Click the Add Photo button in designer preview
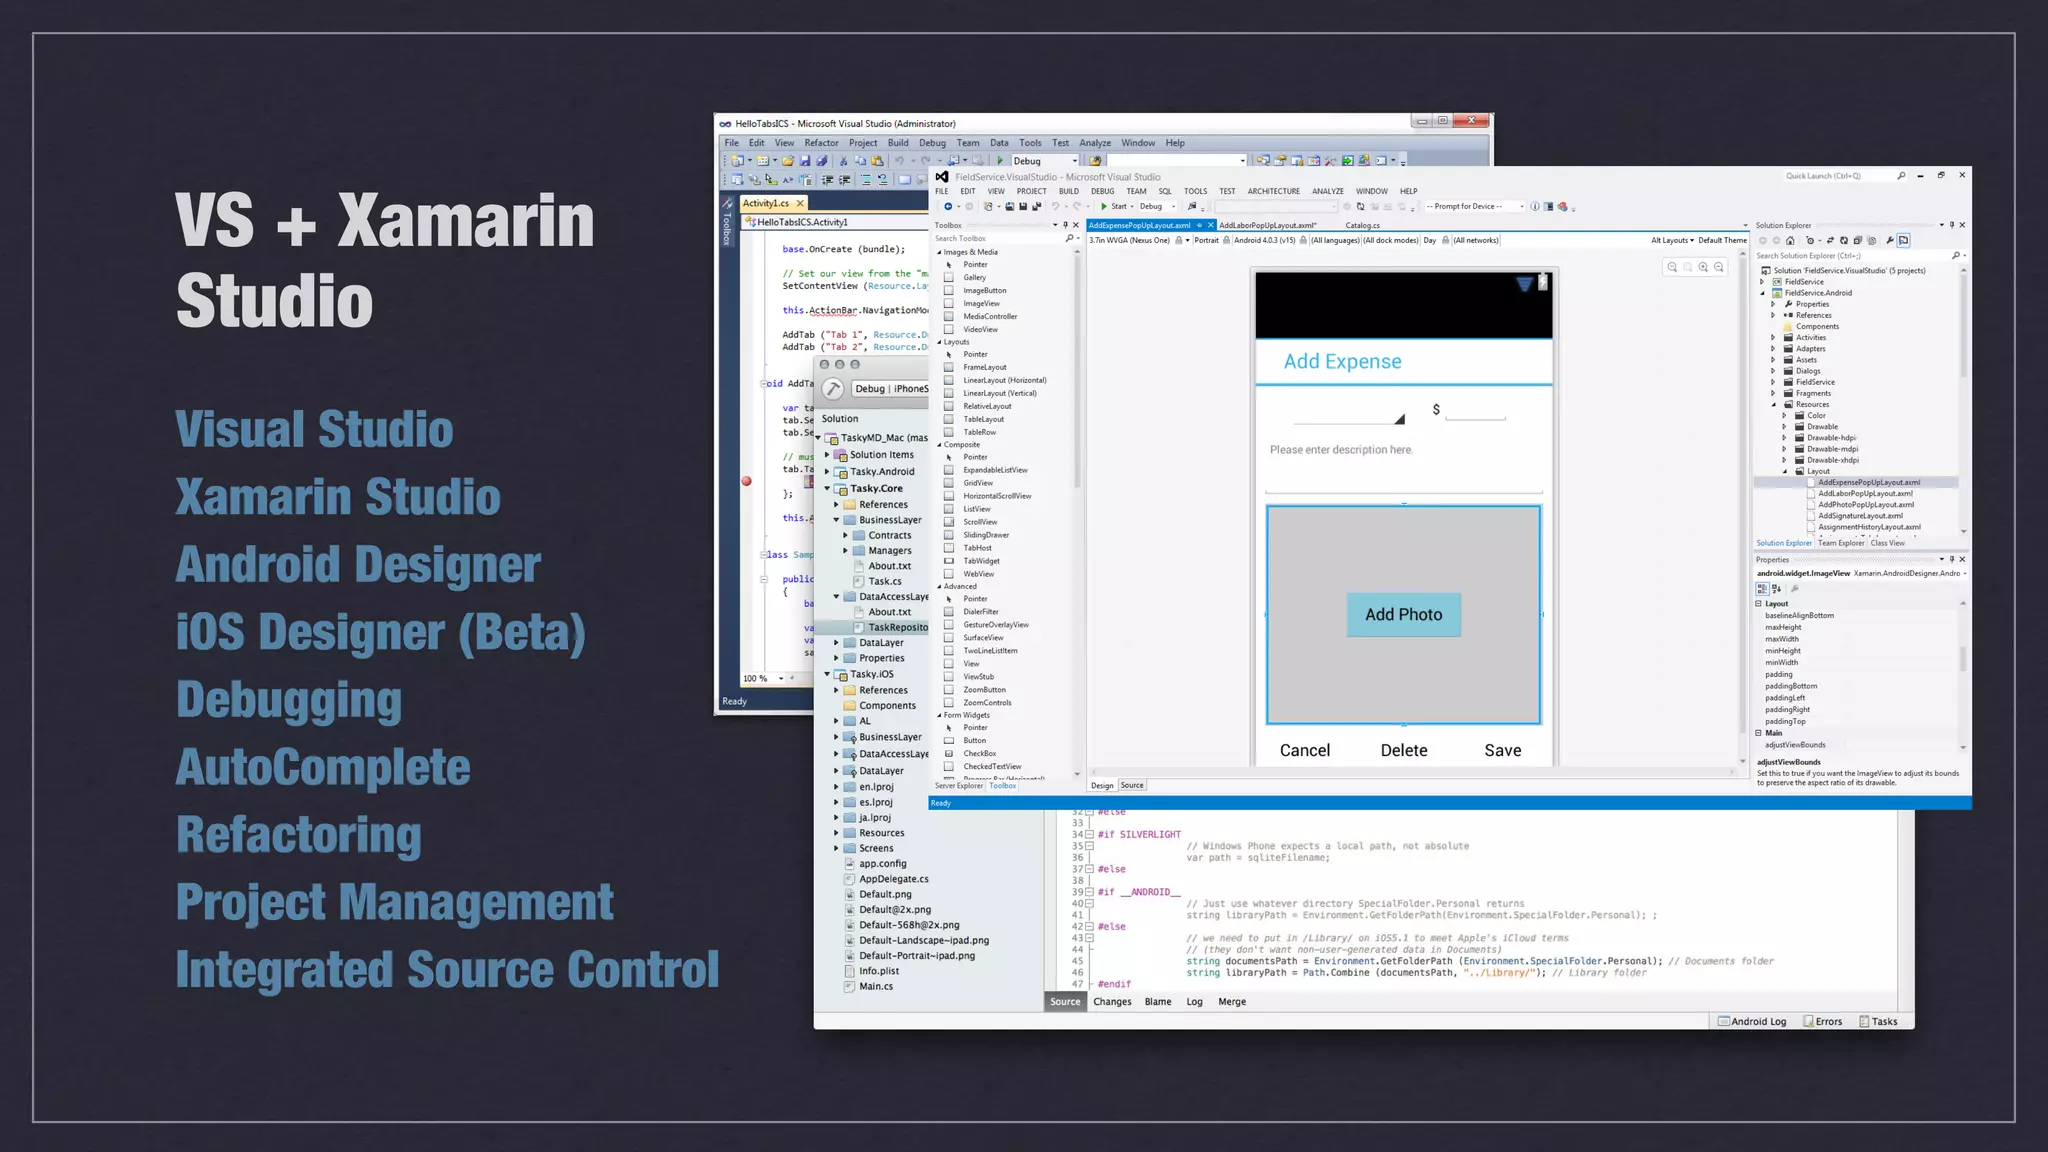The height and width of the screenshot is (1152, 2048). pos(1403,614)
